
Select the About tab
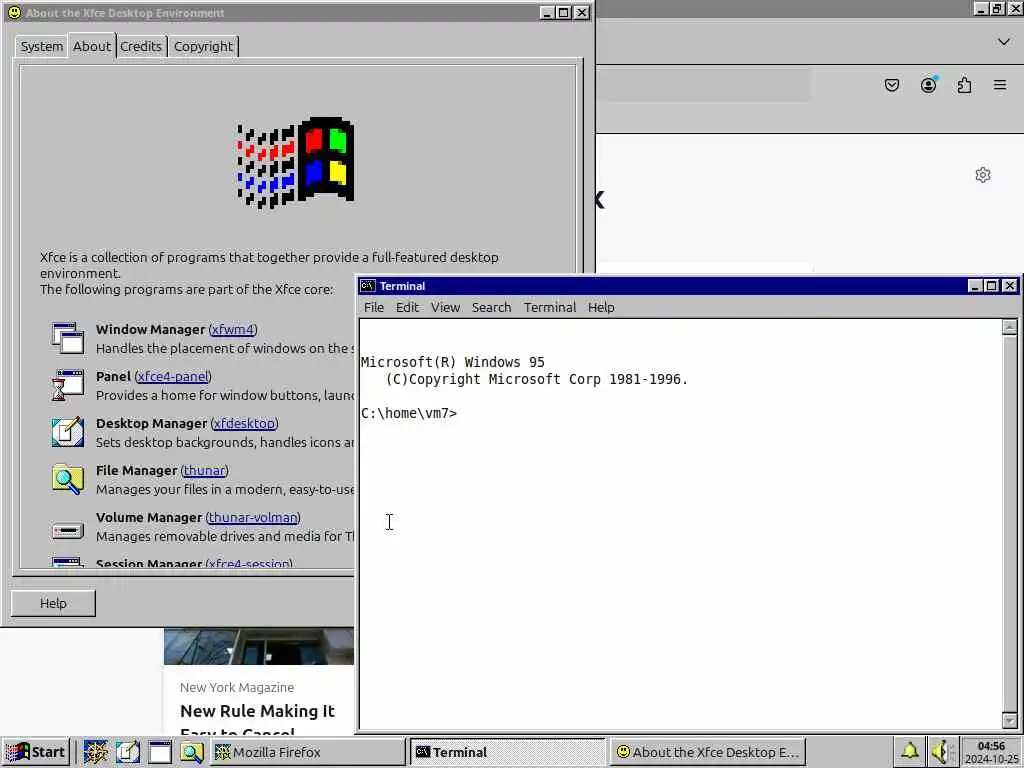91,46
